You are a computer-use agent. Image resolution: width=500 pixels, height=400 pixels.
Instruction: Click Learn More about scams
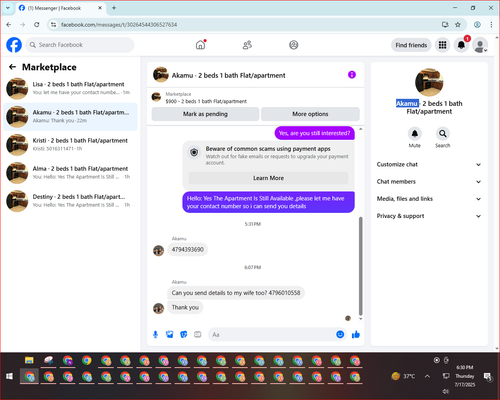tap(268, 178)
